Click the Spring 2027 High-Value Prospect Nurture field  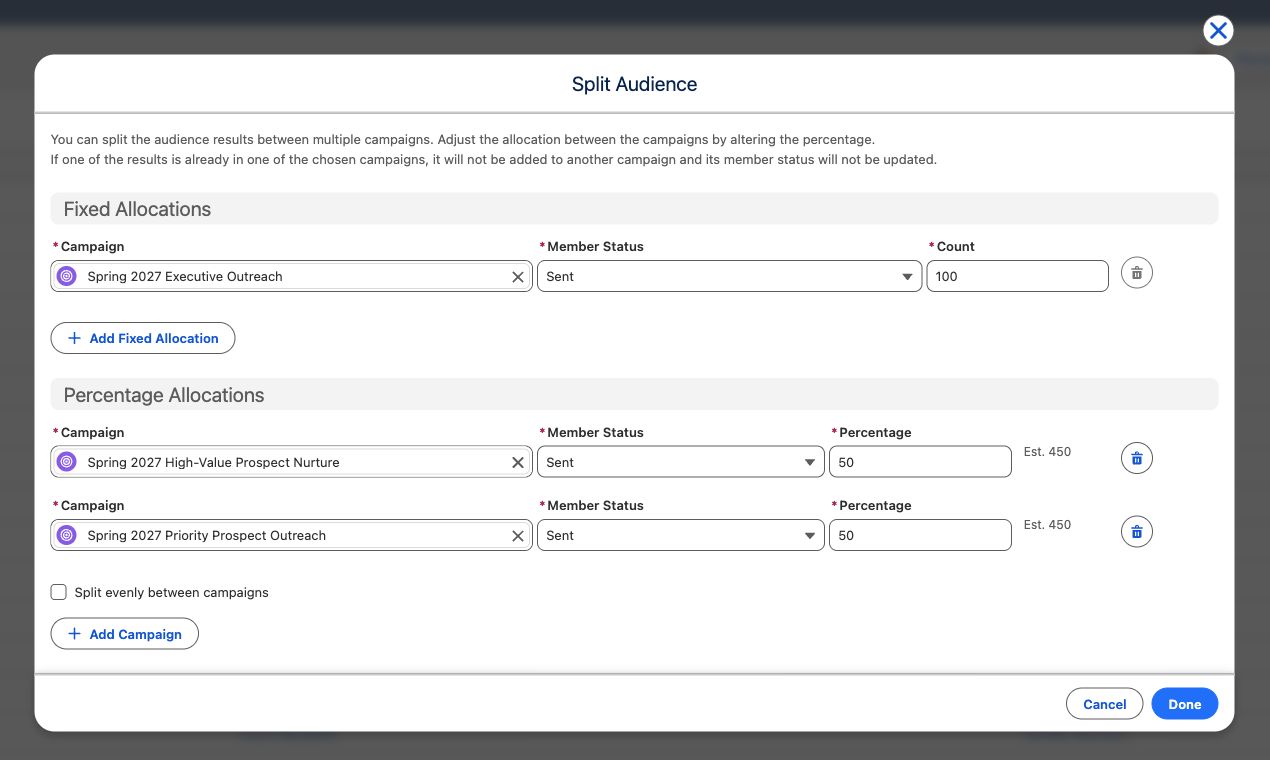(291, 462)
